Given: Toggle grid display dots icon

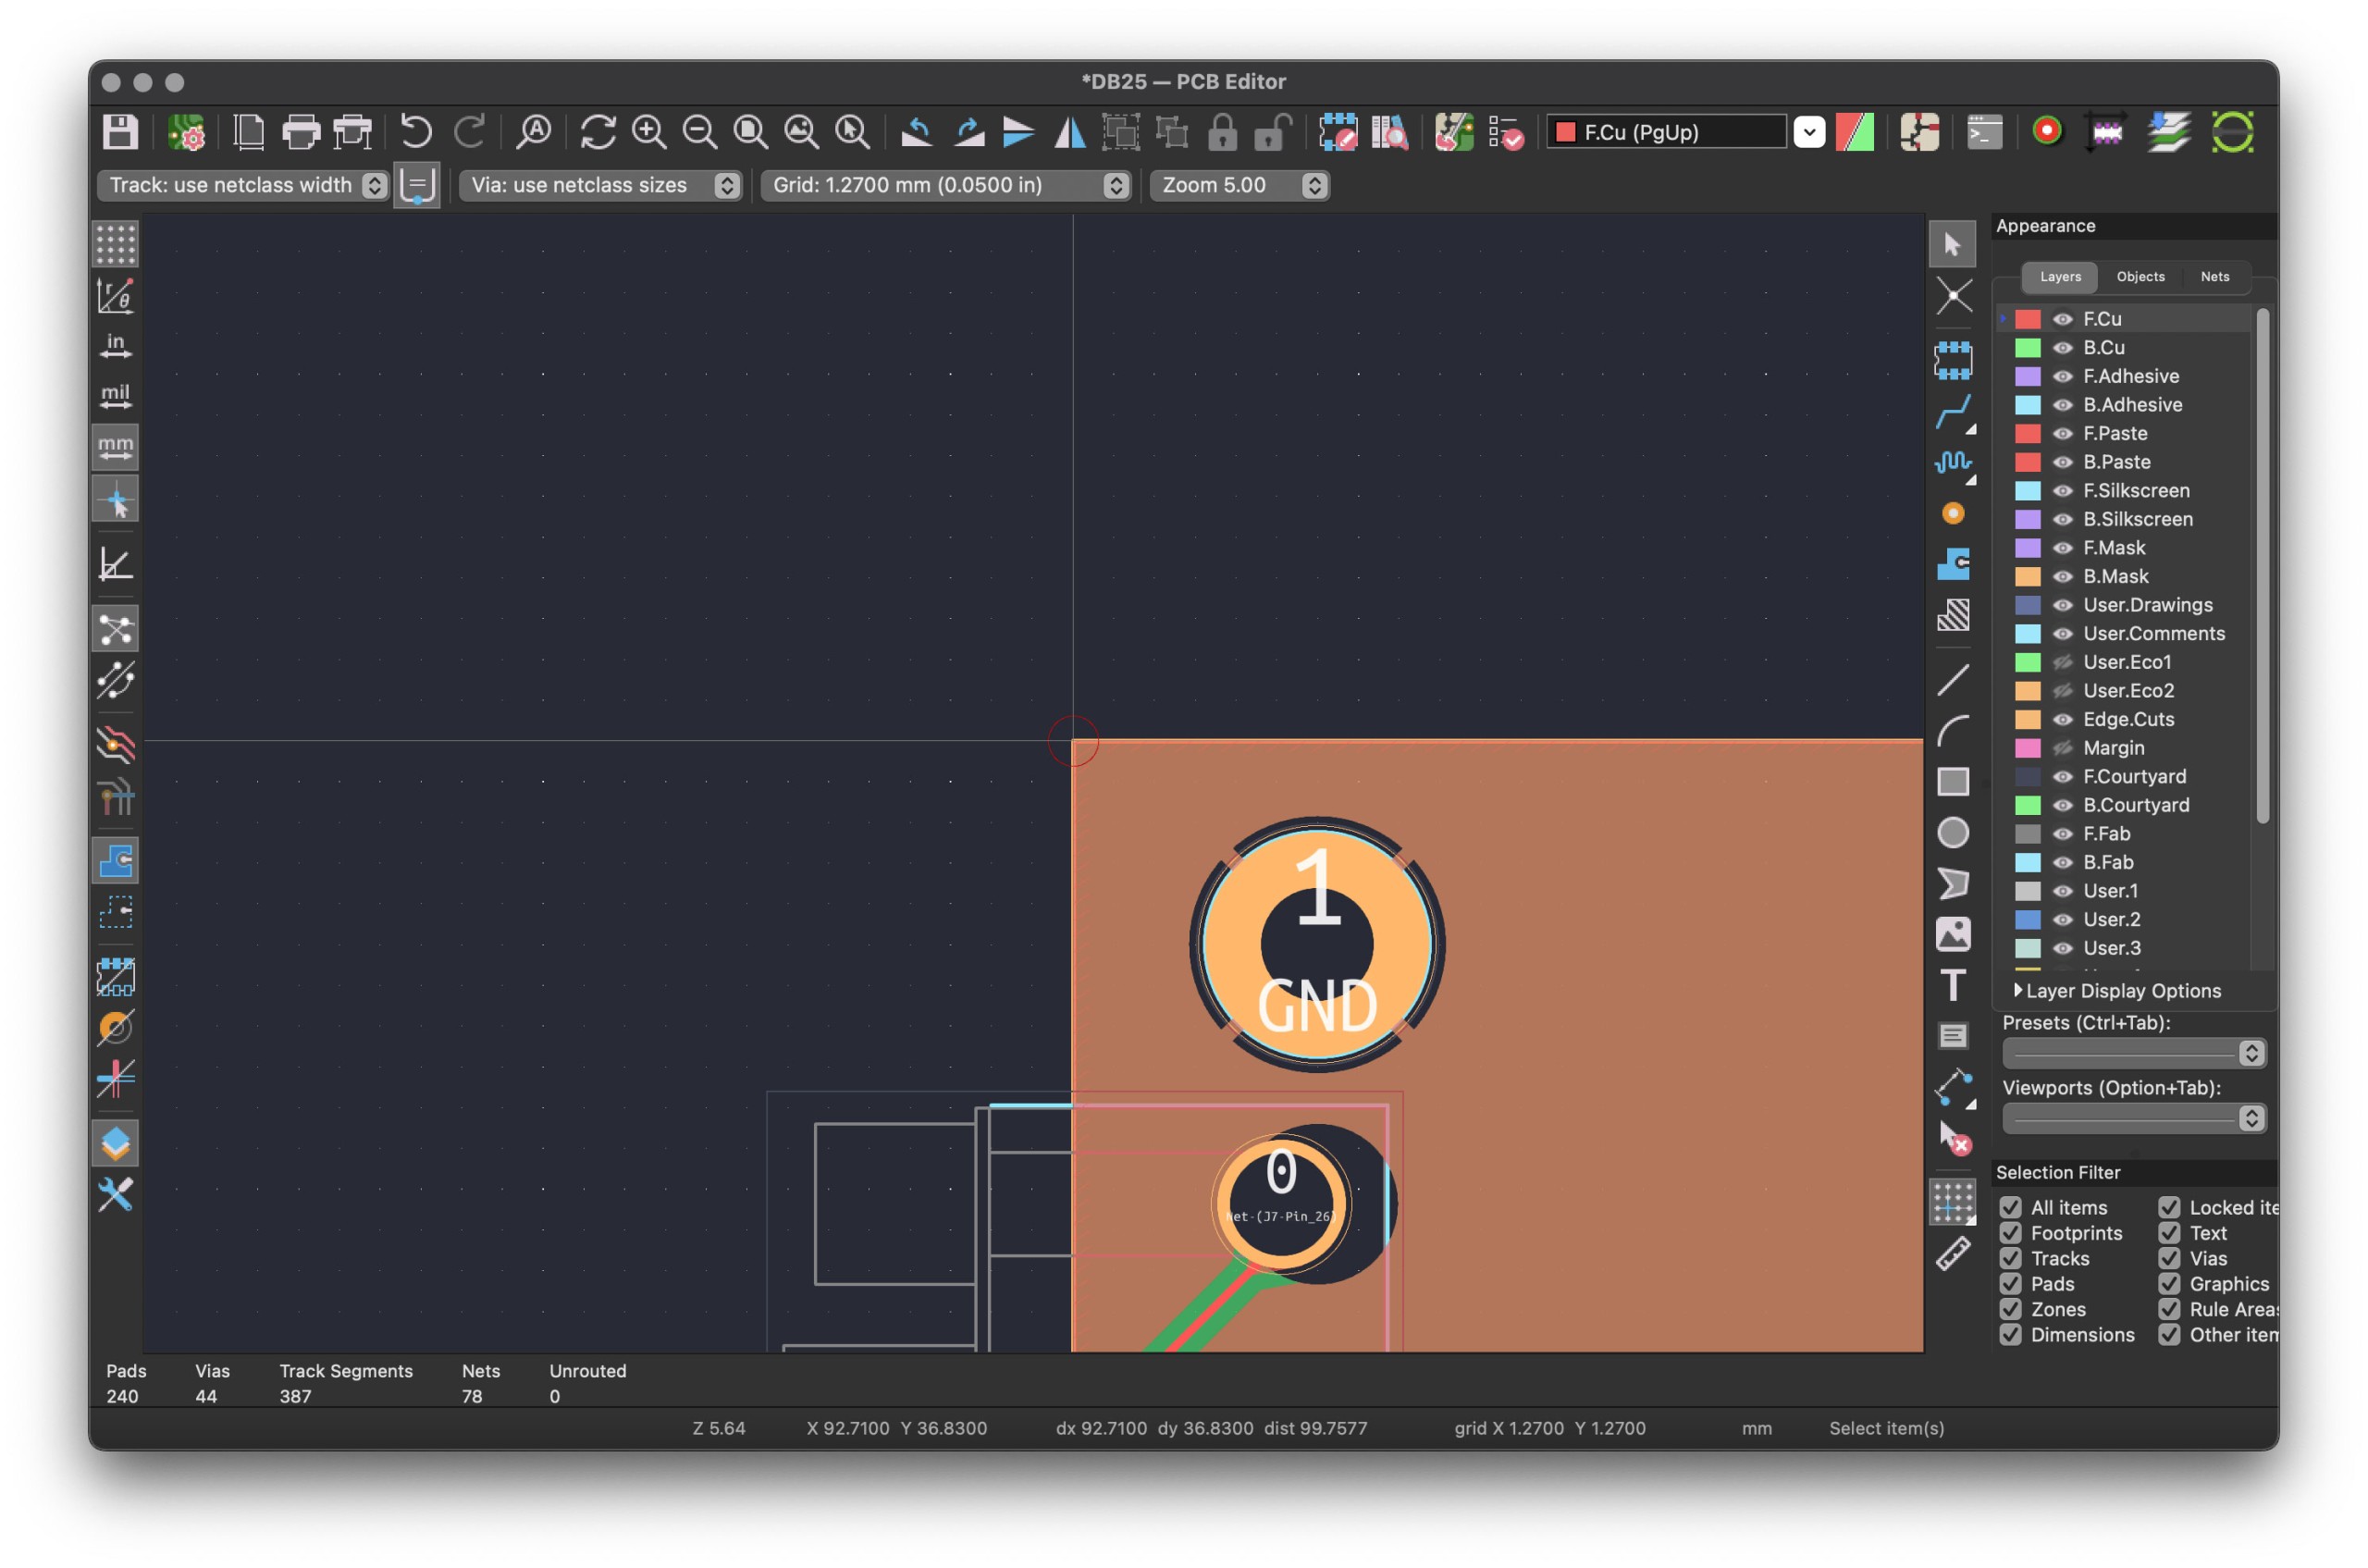Looking at the screenshot, I should 115,244.
